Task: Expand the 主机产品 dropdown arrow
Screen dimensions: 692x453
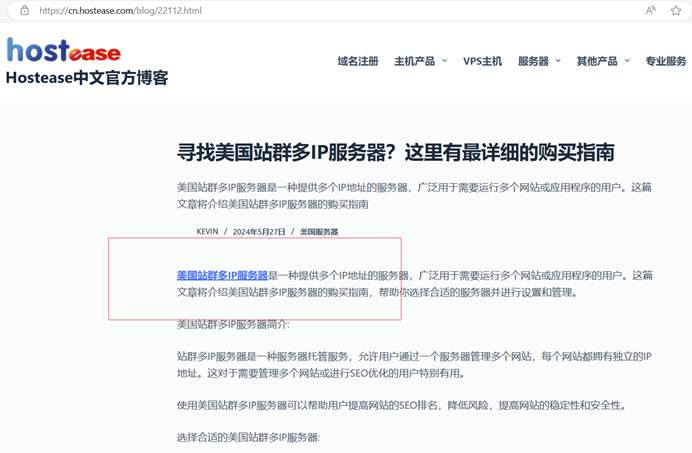Action: [444, 61]
